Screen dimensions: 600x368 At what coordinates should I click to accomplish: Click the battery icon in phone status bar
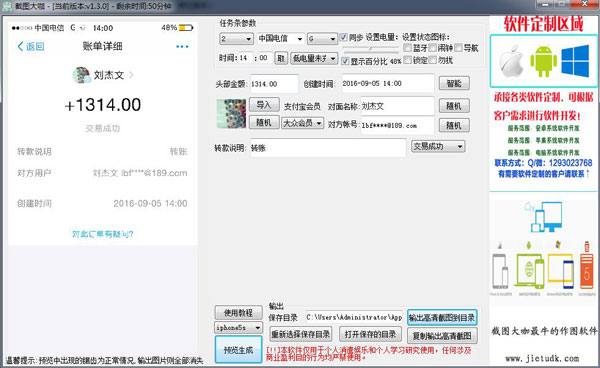tap(186, 28)
